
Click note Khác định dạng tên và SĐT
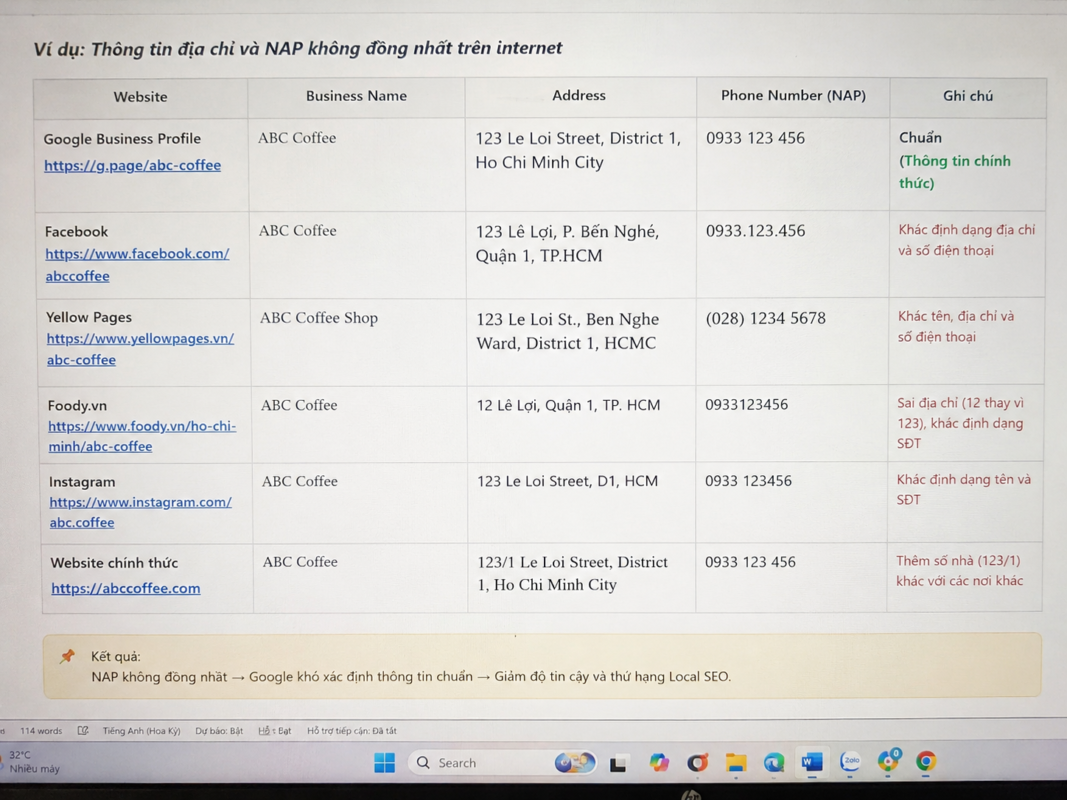pos(964,489)
